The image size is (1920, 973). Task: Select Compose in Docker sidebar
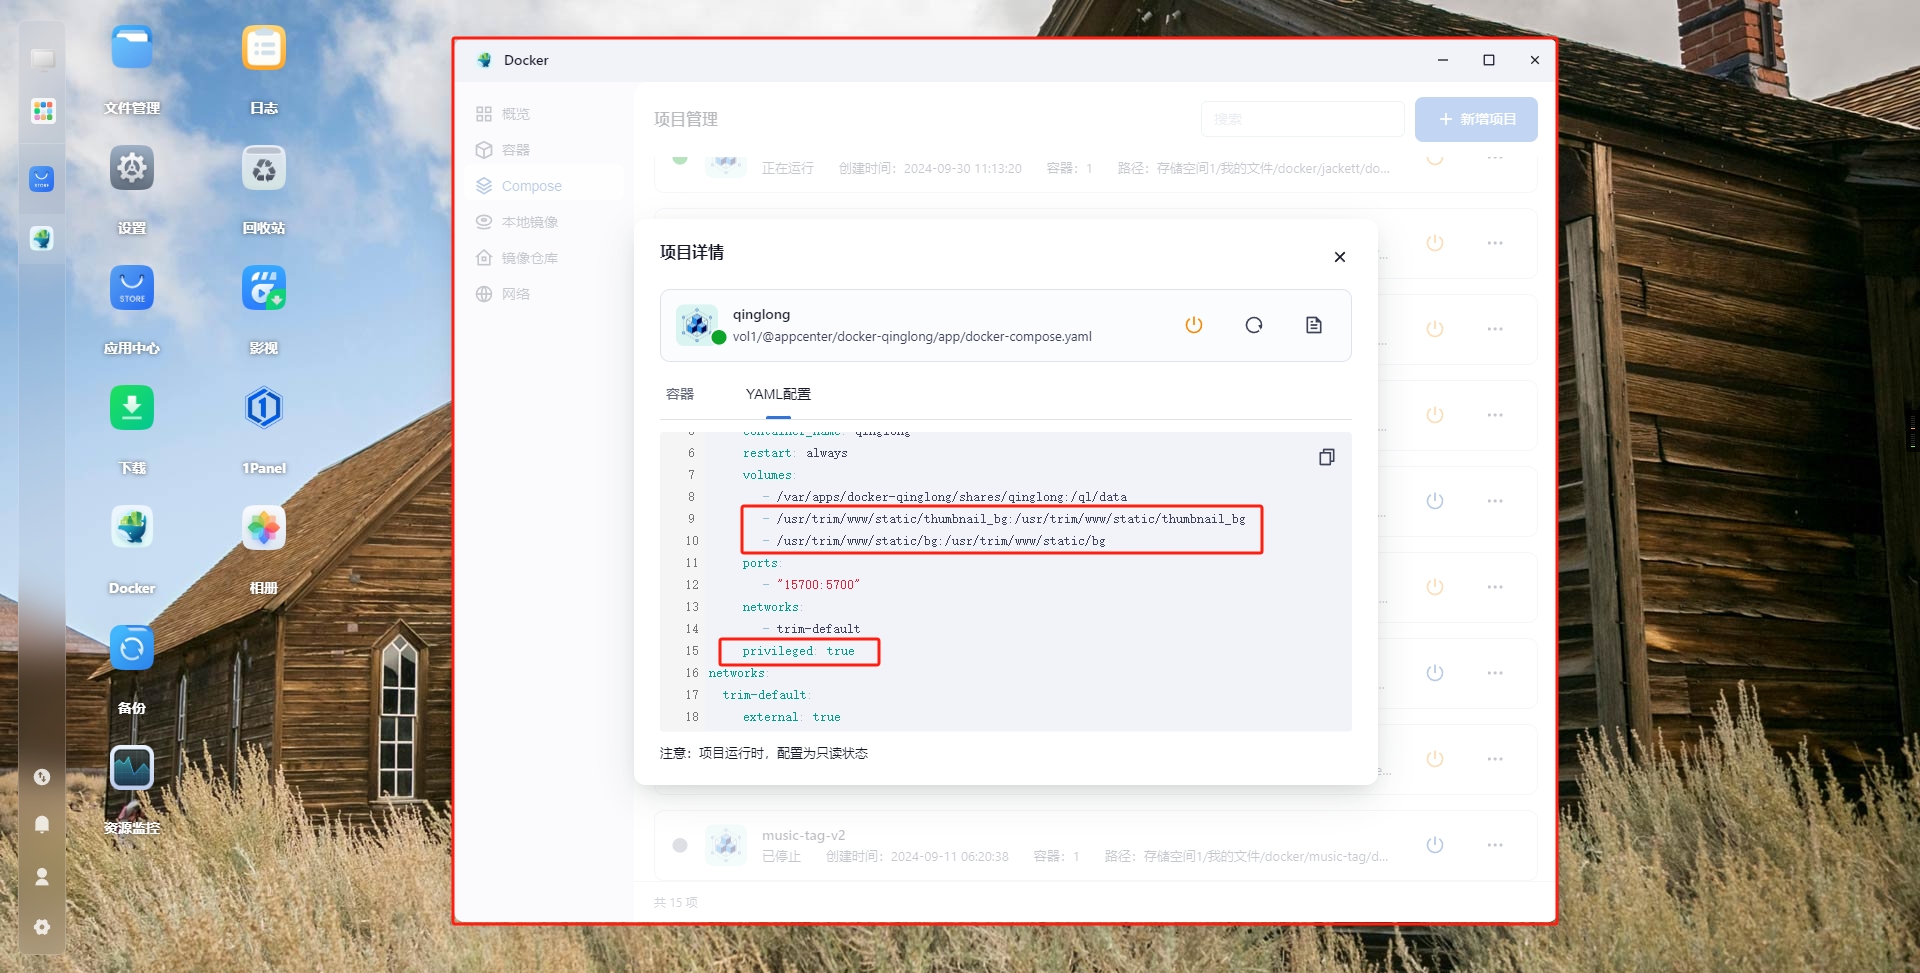(x=531, y=186)
